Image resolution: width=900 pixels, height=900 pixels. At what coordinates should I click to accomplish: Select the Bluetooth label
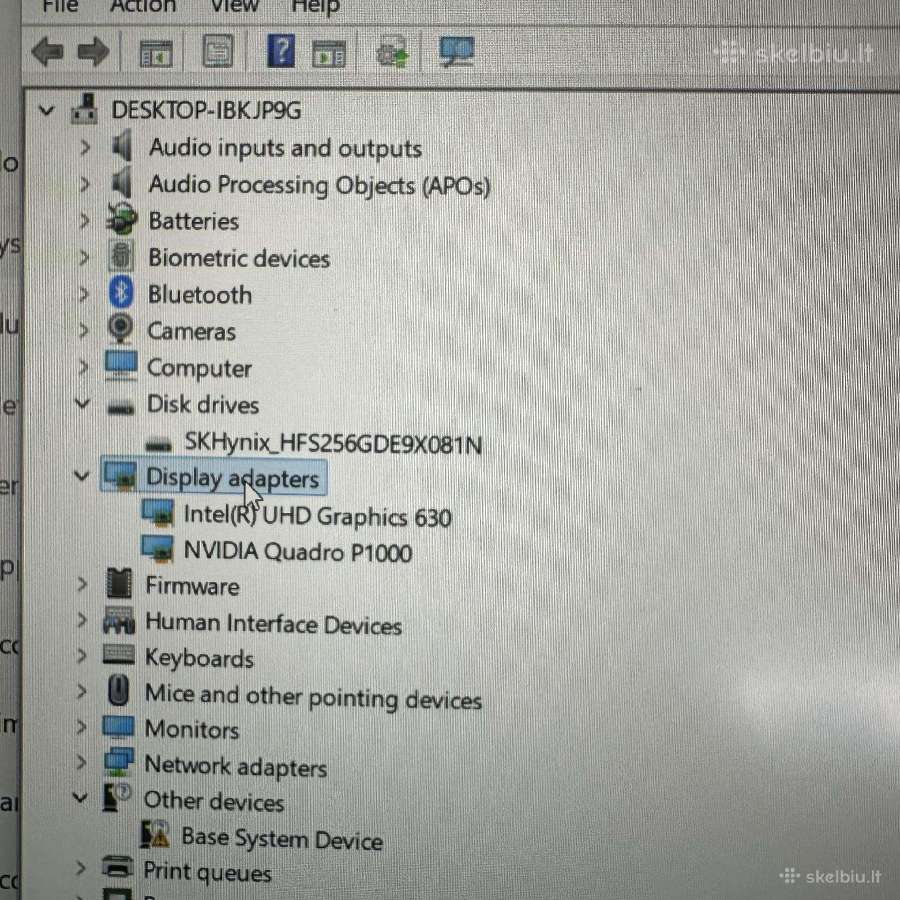[200, 294]
